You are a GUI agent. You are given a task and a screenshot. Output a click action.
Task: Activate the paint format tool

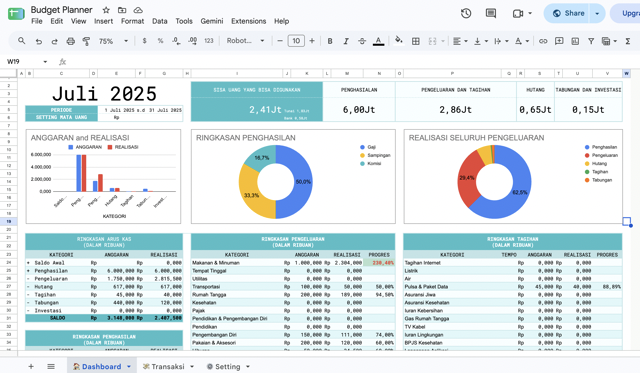87,41
